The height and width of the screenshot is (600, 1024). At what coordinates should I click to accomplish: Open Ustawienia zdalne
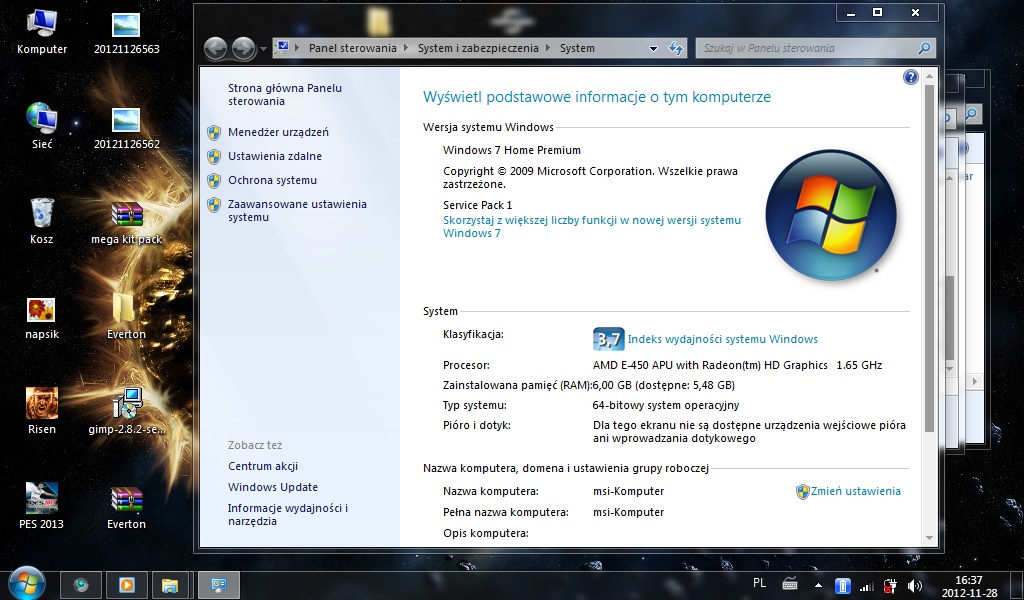pyautogui.click(x=275, y=156)
